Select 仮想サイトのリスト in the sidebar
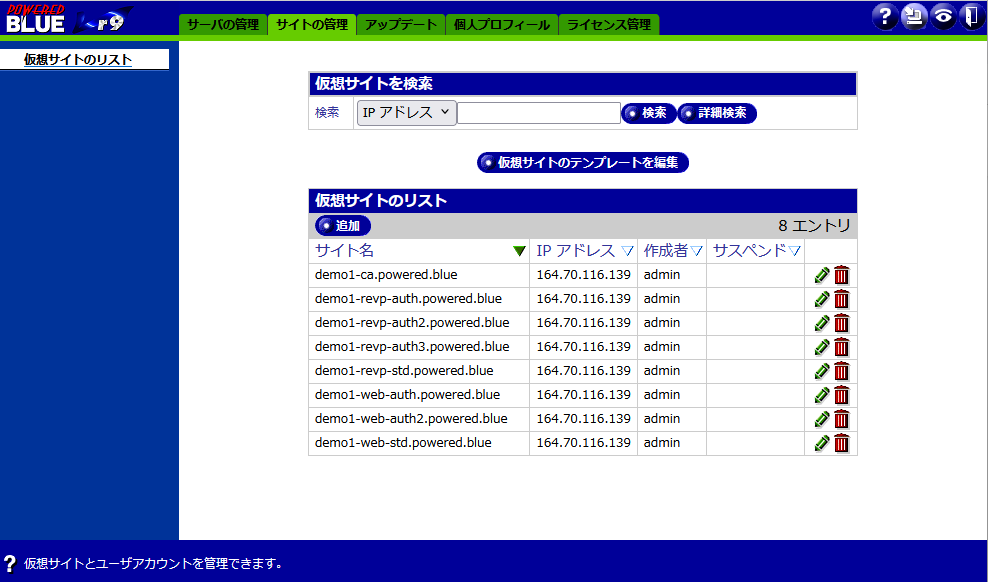The height and width of the screenshot is (582, 988). (78, 60)
